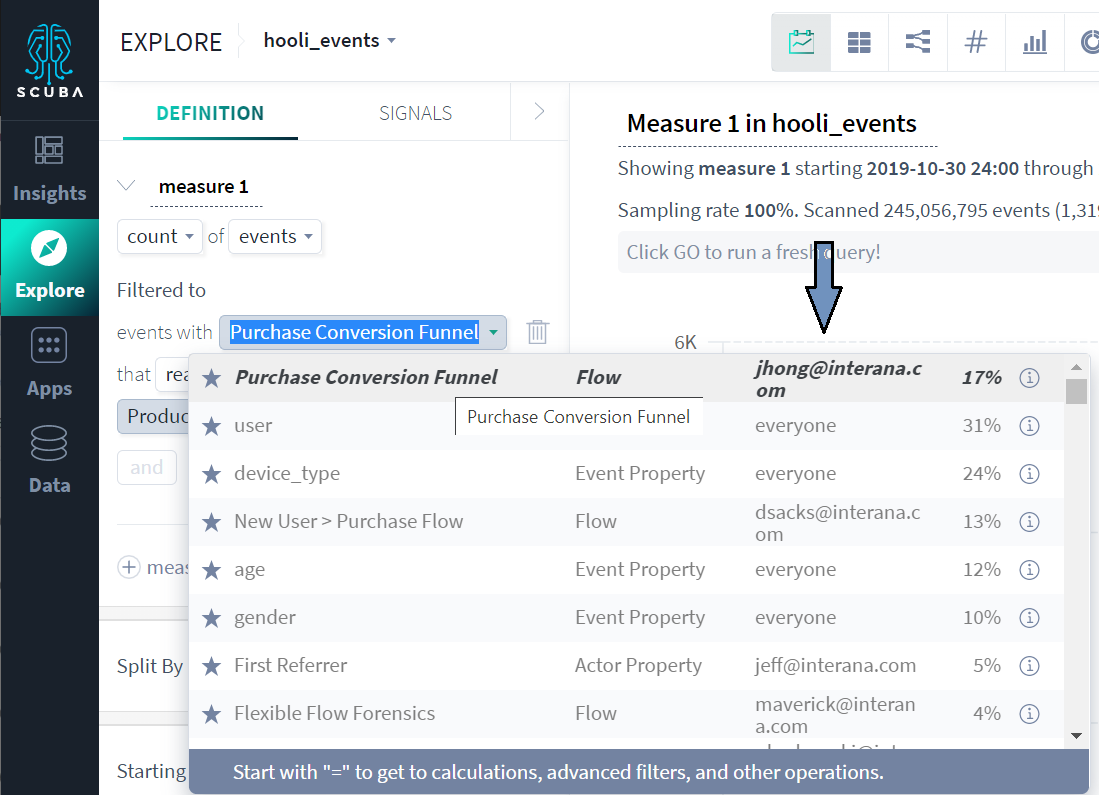
Task: Open the events dropdown
Action: (x=275, y=236)
